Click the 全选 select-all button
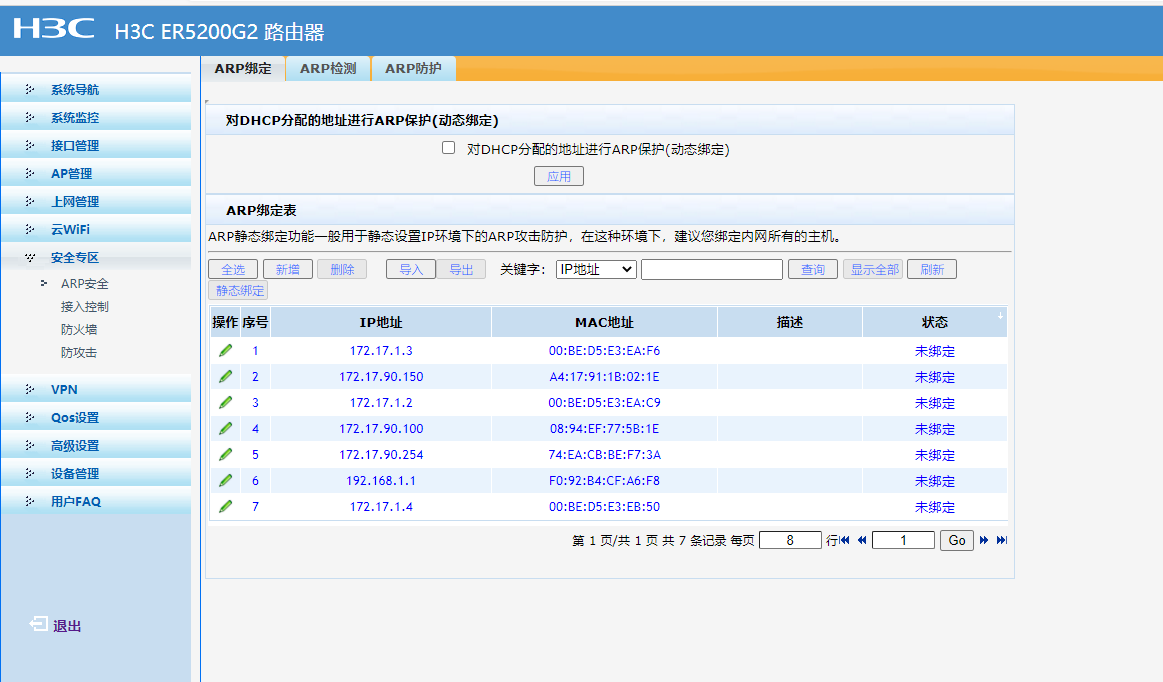Screen dimensions: 1163x682 [233, 269]
